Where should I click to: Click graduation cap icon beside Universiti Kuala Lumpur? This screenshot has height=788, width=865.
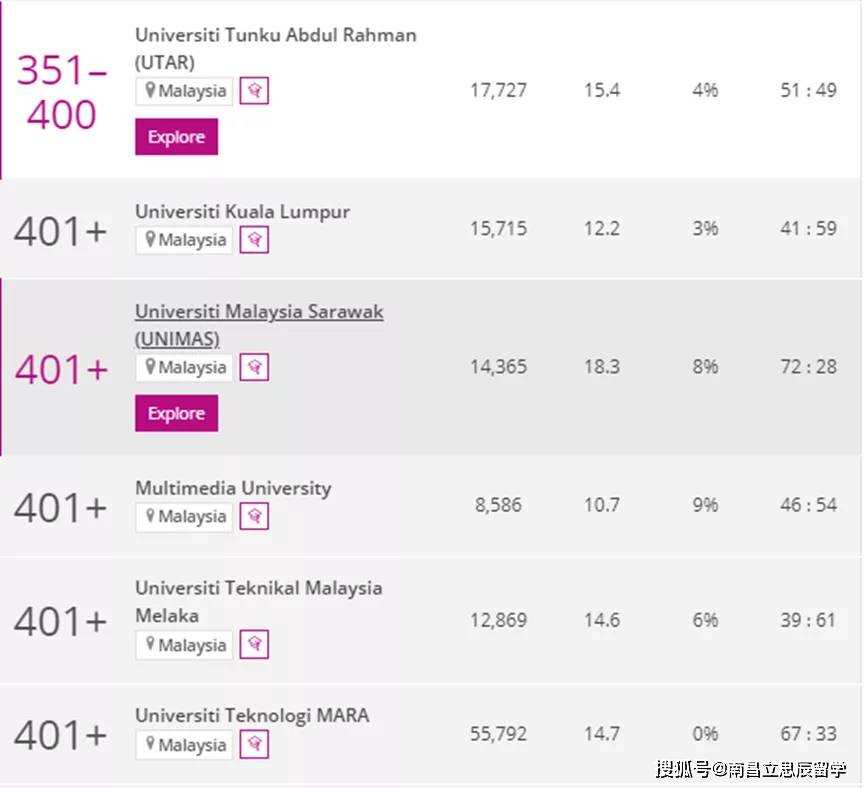click(254, 240)
